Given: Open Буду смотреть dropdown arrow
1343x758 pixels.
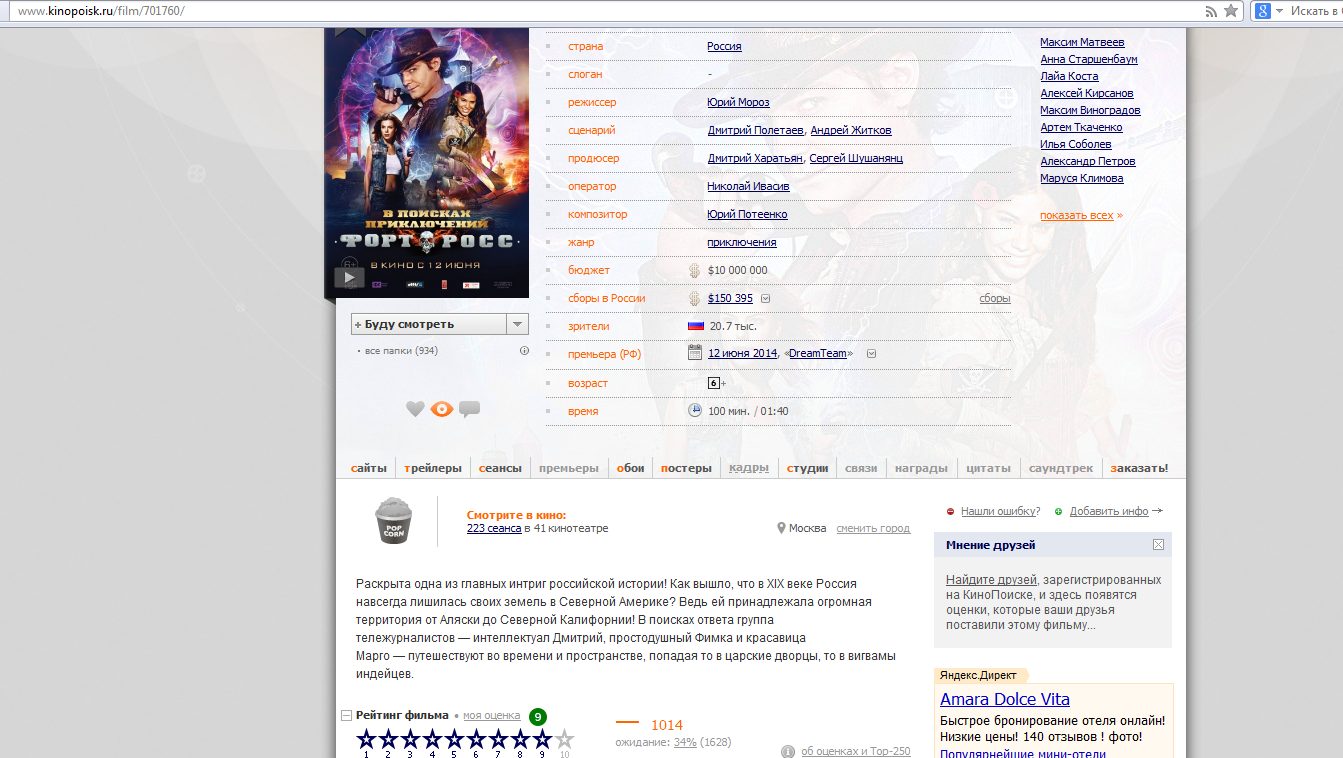Looking at the screenshot, I should [x=517, y=324].
